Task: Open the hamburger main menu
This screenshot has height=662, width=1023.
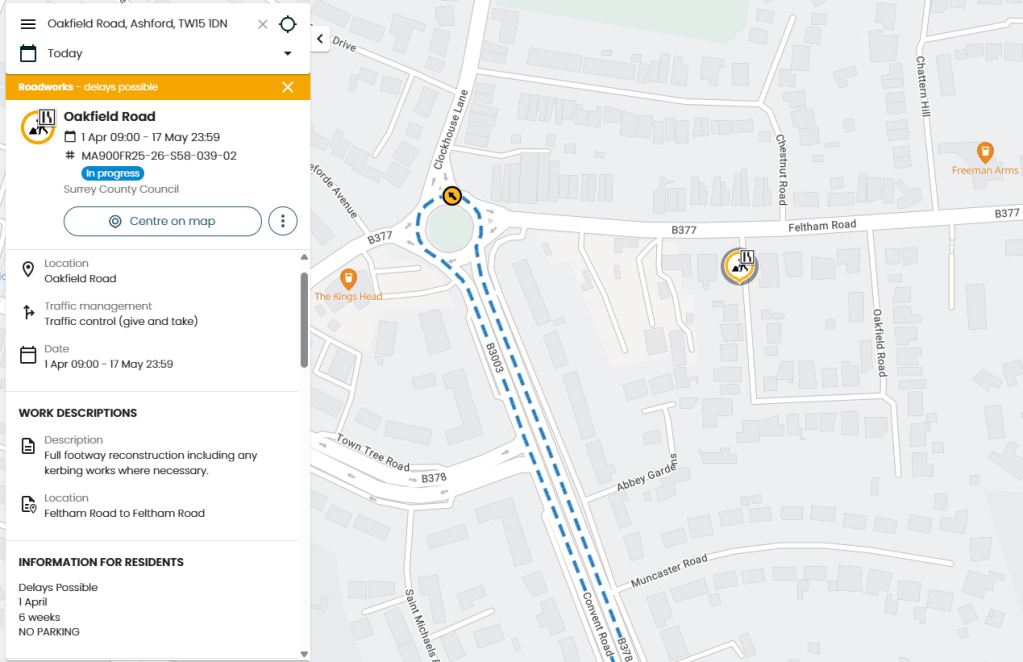Action: [28, 24]
